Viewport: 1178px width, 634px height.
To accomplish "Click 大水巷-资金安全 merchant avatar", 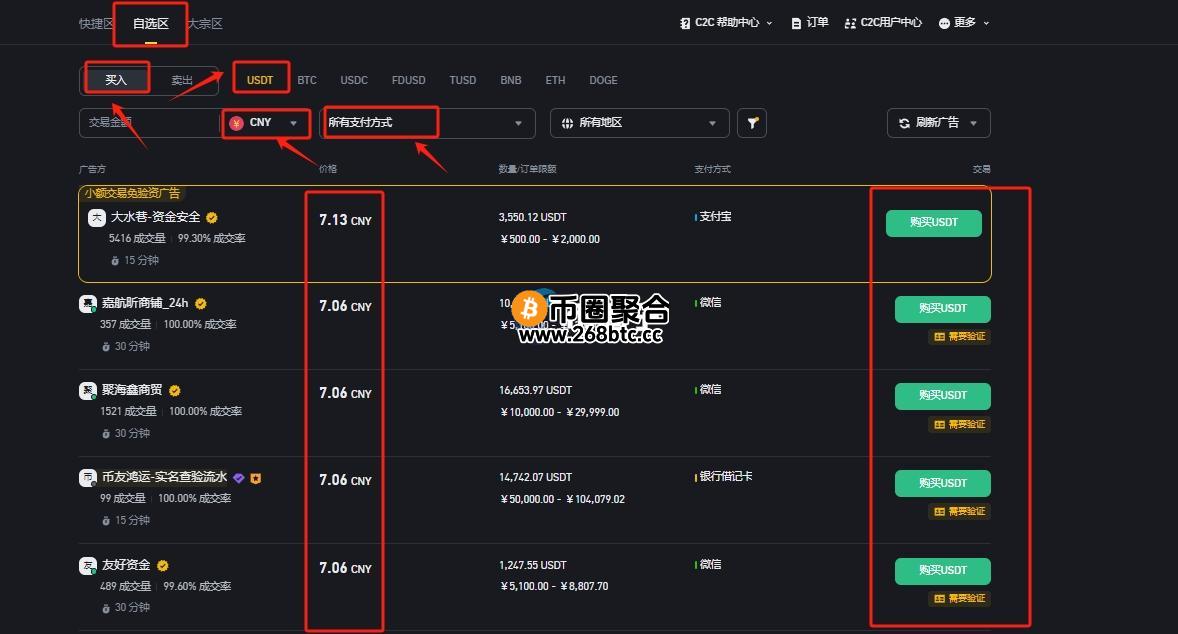I will pyautogui.click(x=96, y=217).
